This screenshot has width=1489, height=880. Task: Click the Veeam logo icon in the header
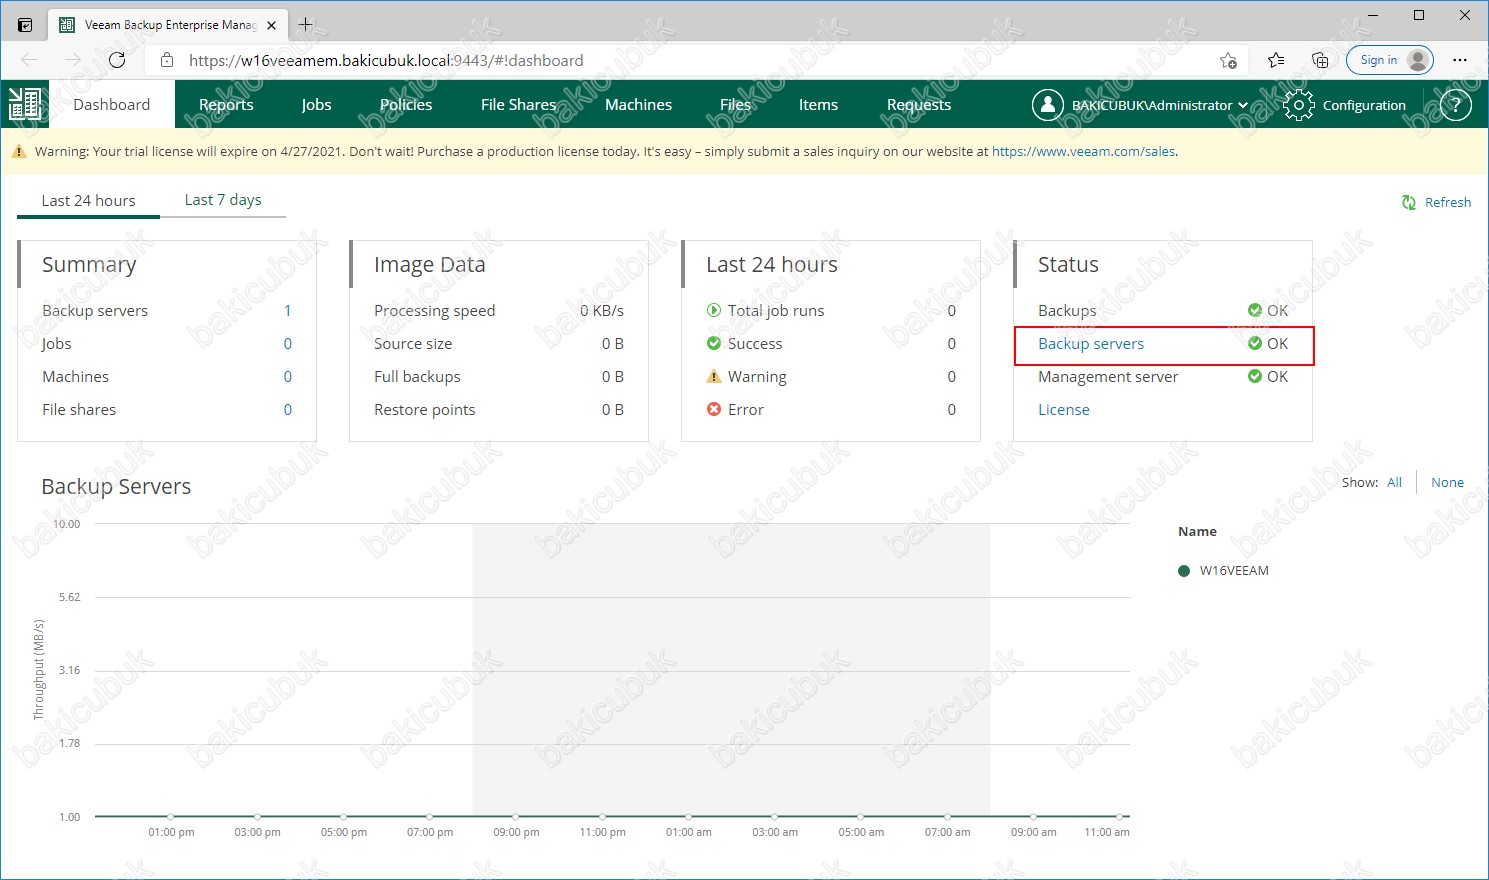[x=24, y=104]
